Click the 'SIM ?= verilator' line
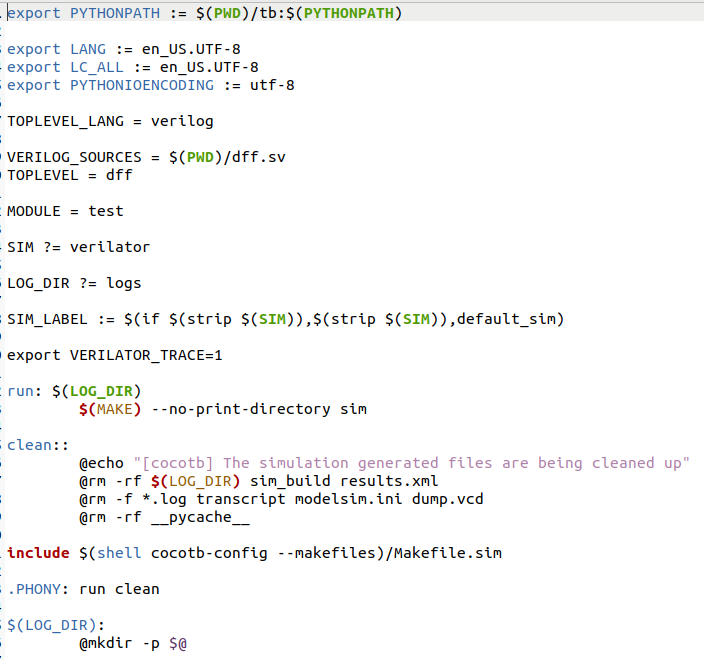This screenshot has height=660, width=704. click(79, 247)
